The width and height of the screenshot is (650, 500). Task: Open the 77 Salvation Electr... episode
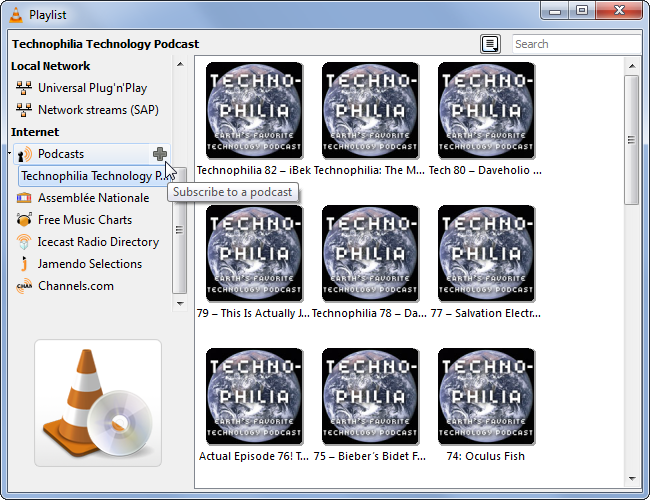486,253
